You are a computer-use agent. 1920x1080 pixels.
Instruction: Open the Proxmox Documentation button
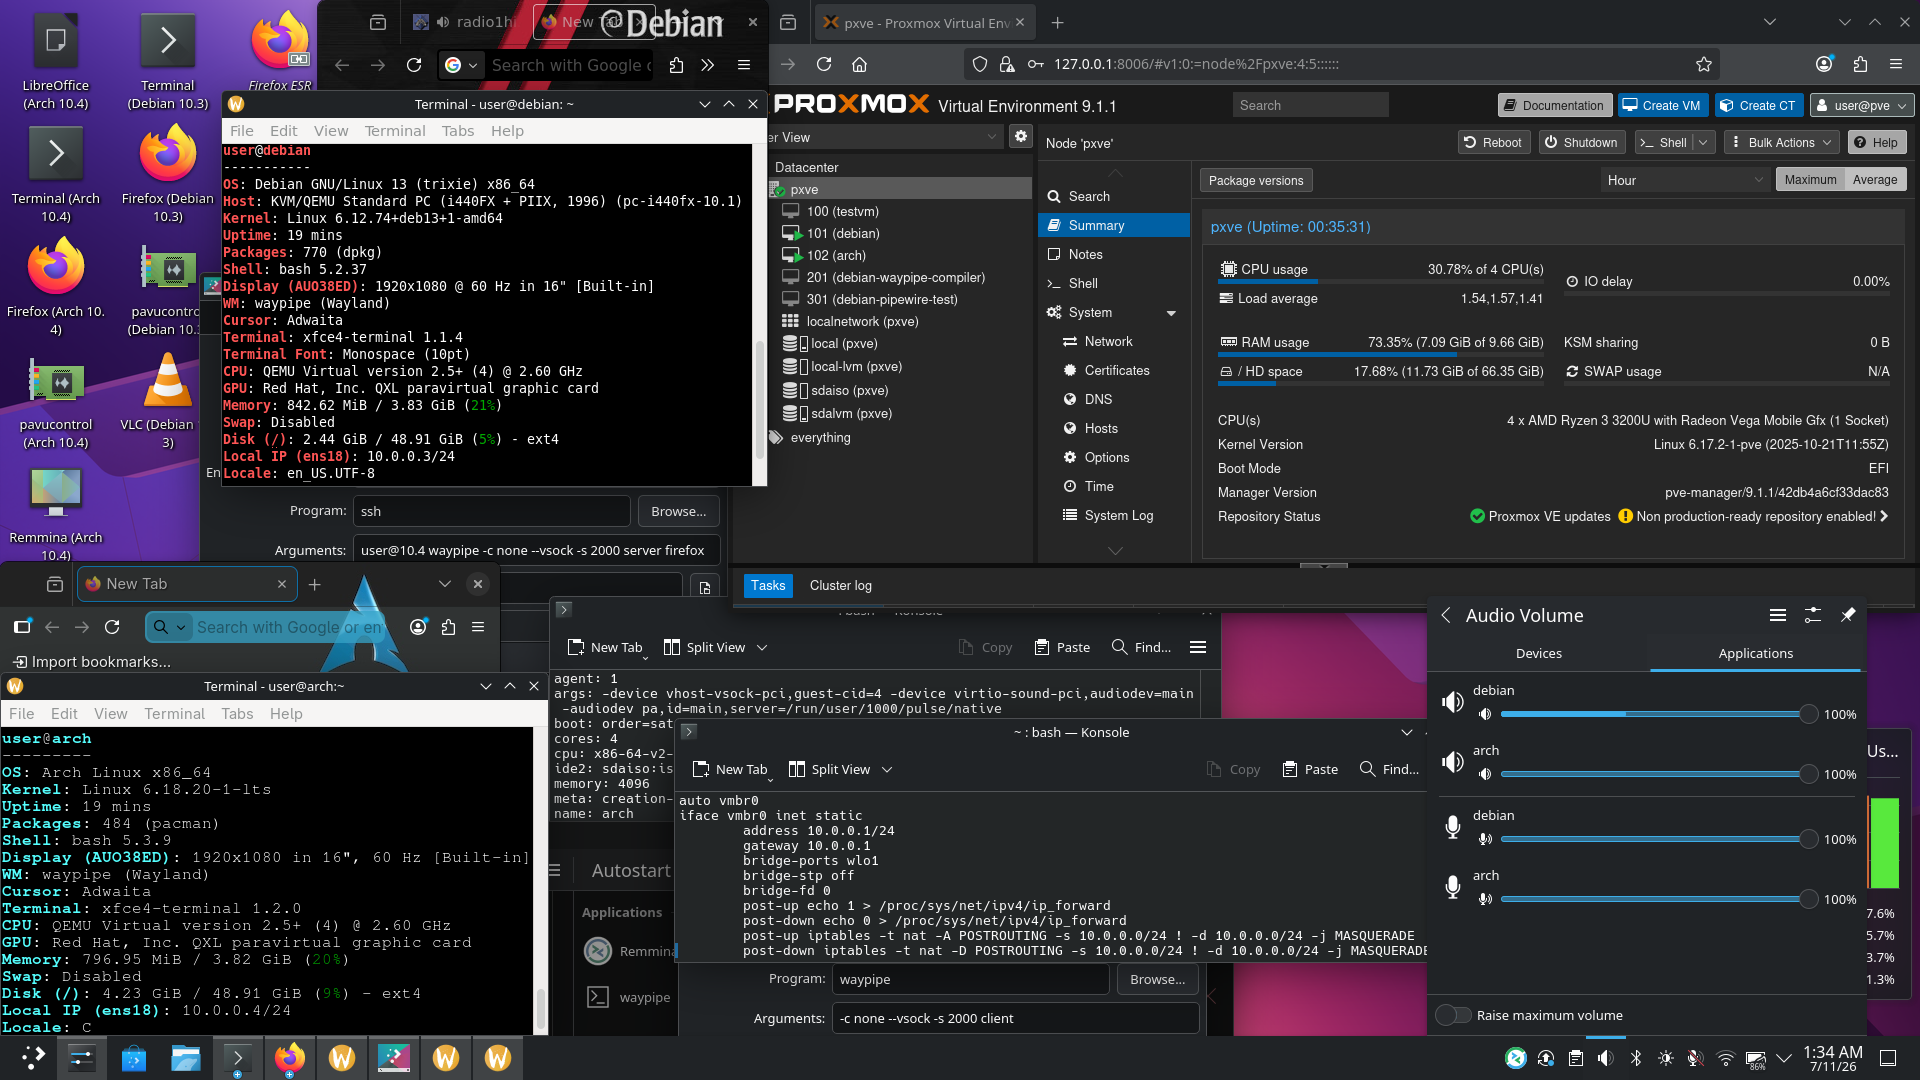[1554, 105]
